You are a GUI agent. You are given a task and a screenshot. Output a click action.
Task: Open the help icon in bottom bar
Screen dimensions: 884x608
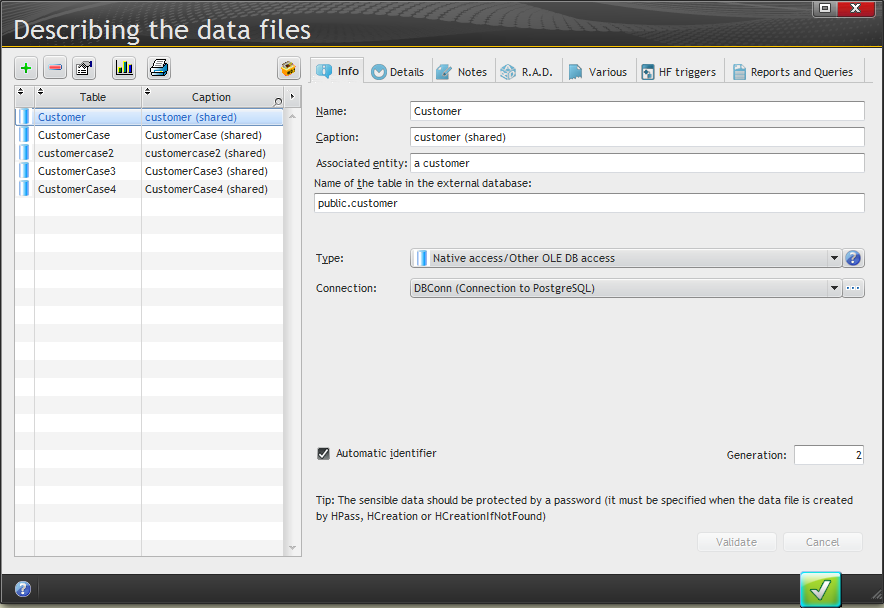point(23,589)
